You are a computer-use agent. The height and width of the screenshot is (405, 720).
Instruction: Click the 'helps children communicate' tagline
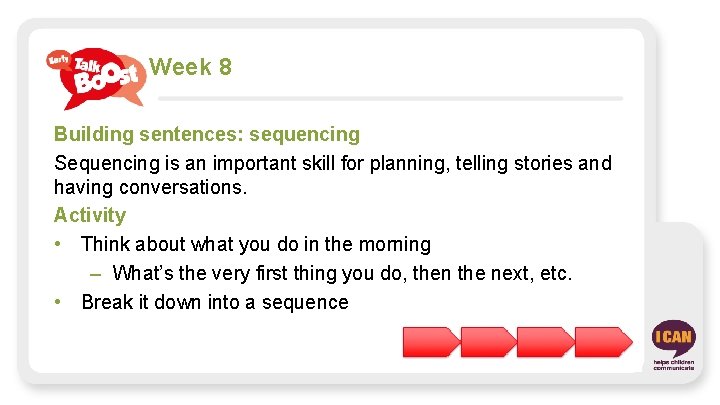673,365
